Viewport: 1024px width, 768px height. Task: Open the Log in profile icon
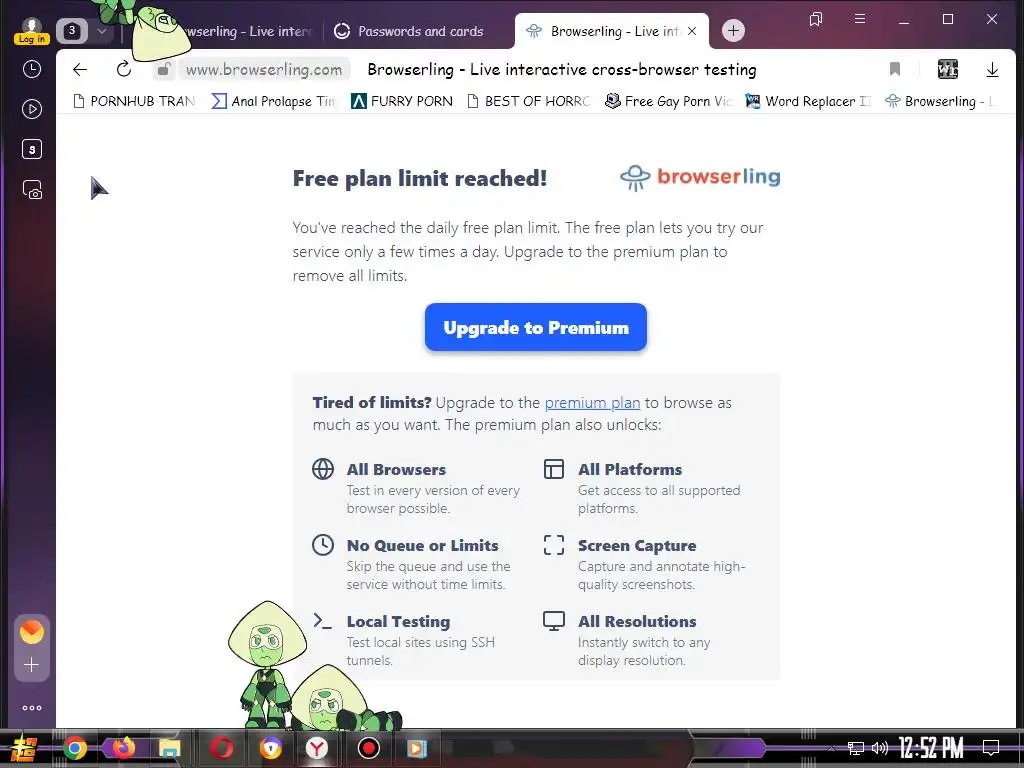pos(31,31)
